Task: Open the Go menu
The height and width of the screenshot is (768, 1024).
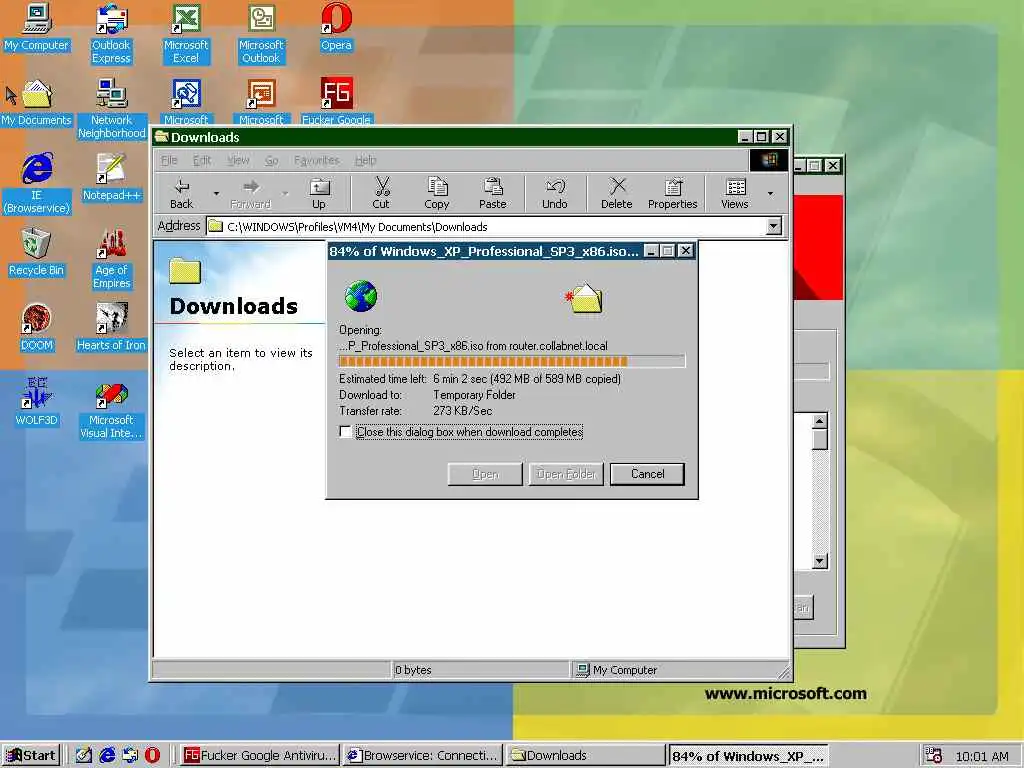Action: click(x=272, y=160)
